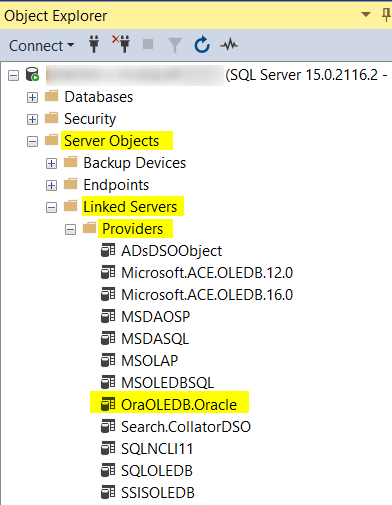Select the MSOLAP provider
Screen dimensions: 392x505
[x=150, y=361]
